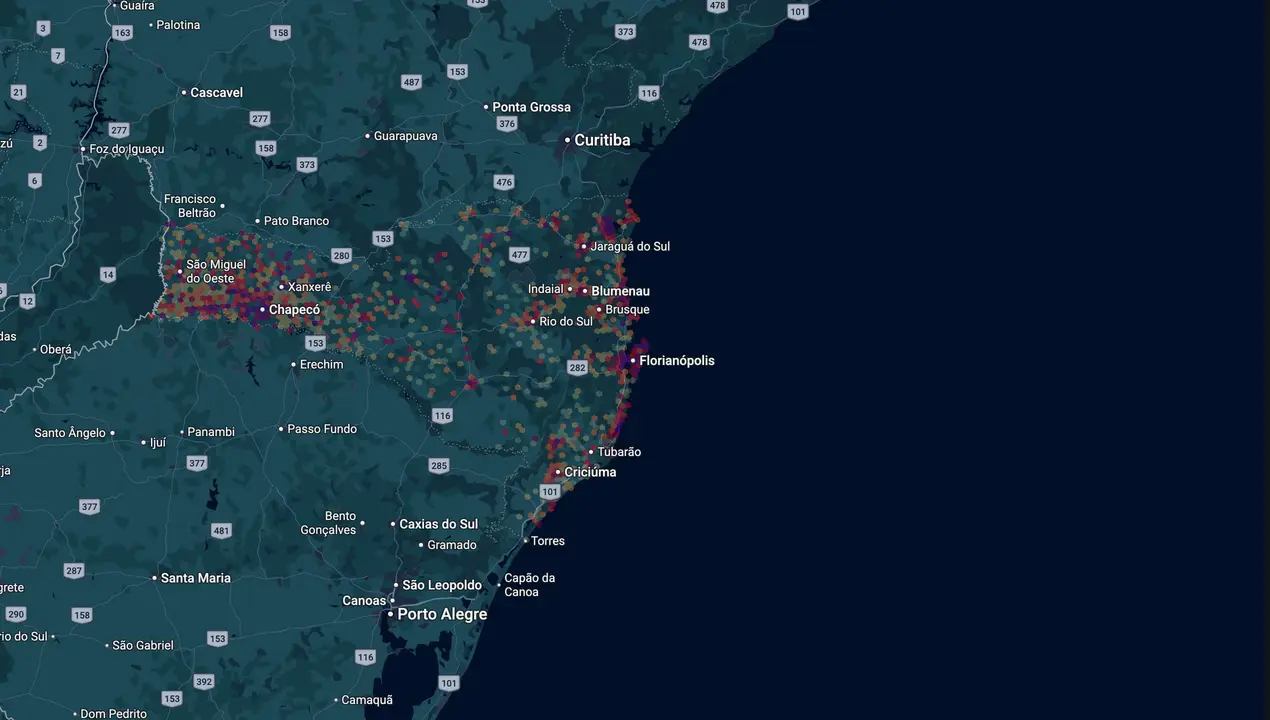The height and width of the screenshot is (720, 1270).
Task: Click the route 481 road shield
Action: click(222, 531)
